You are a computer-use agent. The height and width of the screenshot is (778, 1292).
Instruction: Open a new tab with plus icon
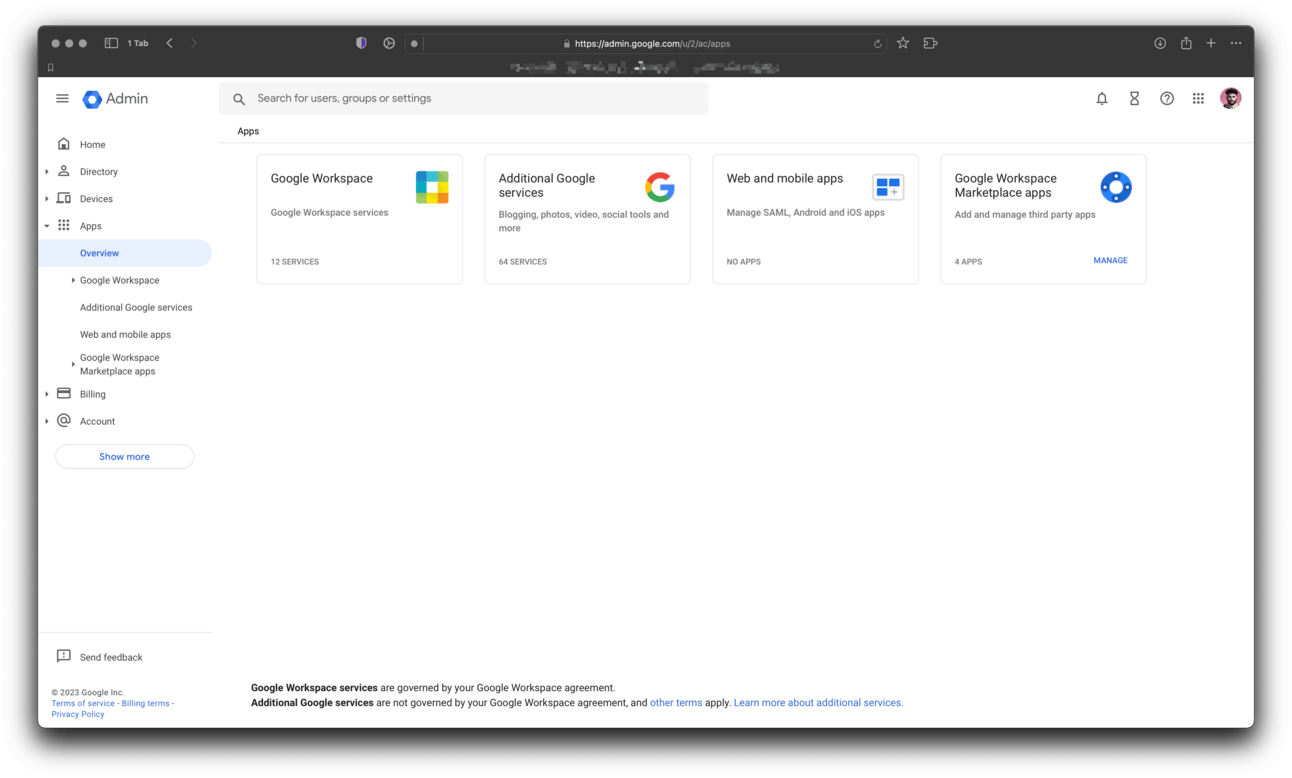click(1211, 43)
